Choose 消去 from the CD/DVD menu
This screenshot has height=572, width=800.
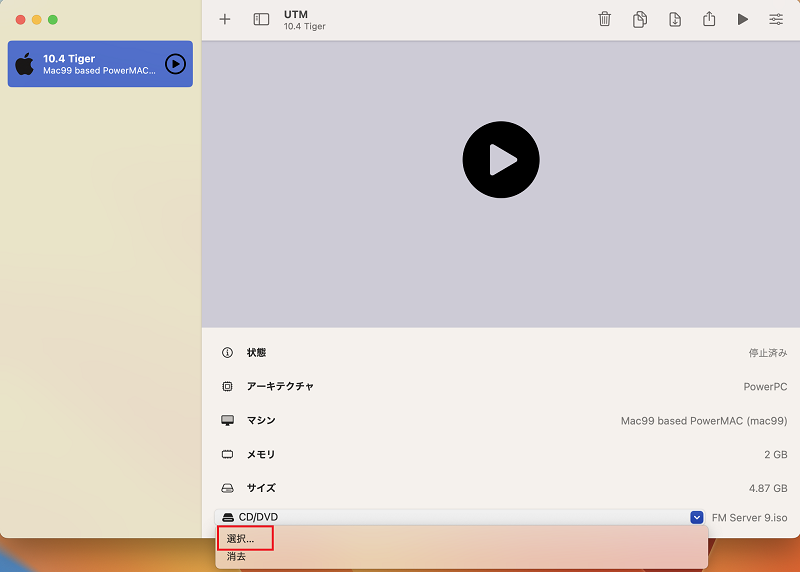coord(236,557)
